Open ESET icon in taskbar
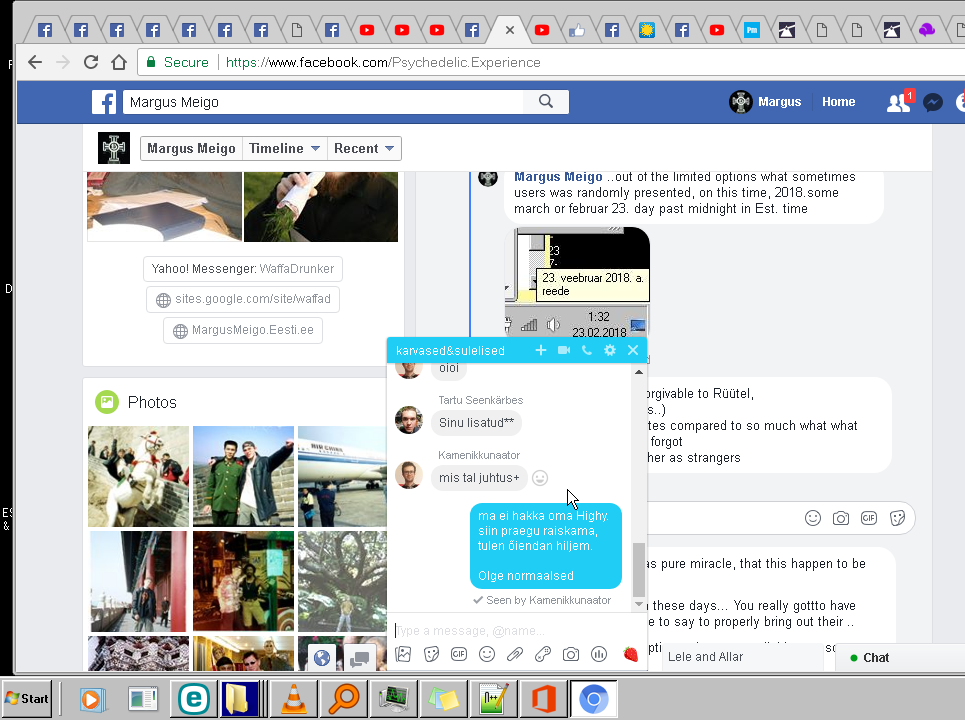965x720 pixels. 194,699
